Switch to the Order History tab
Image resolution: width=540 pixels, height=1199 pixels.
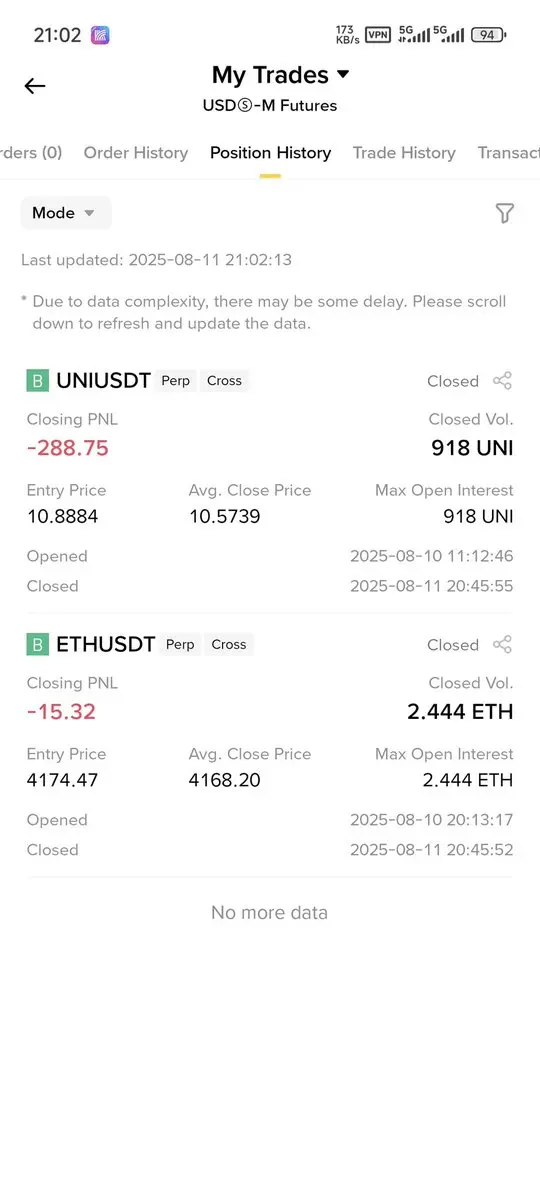pyautogui.click(x=135, y=153)
